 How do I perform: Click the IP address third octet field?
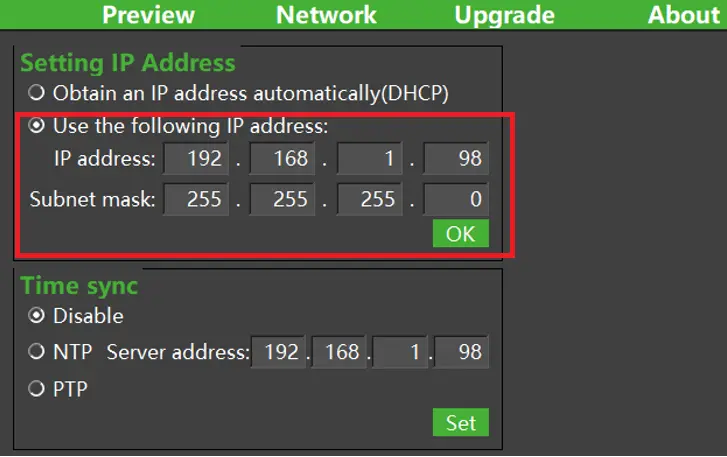(x=369, y=159)
